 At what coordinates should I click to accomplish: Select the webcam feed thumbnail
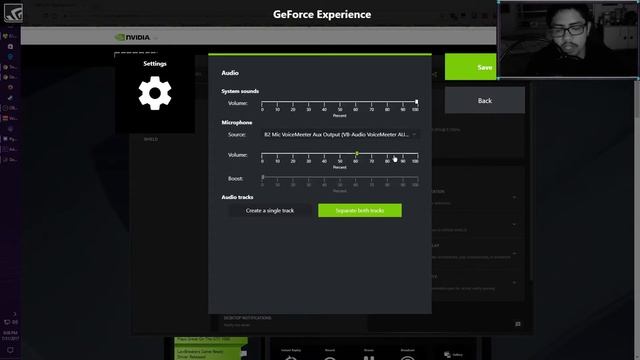click(x=568, y=39)
